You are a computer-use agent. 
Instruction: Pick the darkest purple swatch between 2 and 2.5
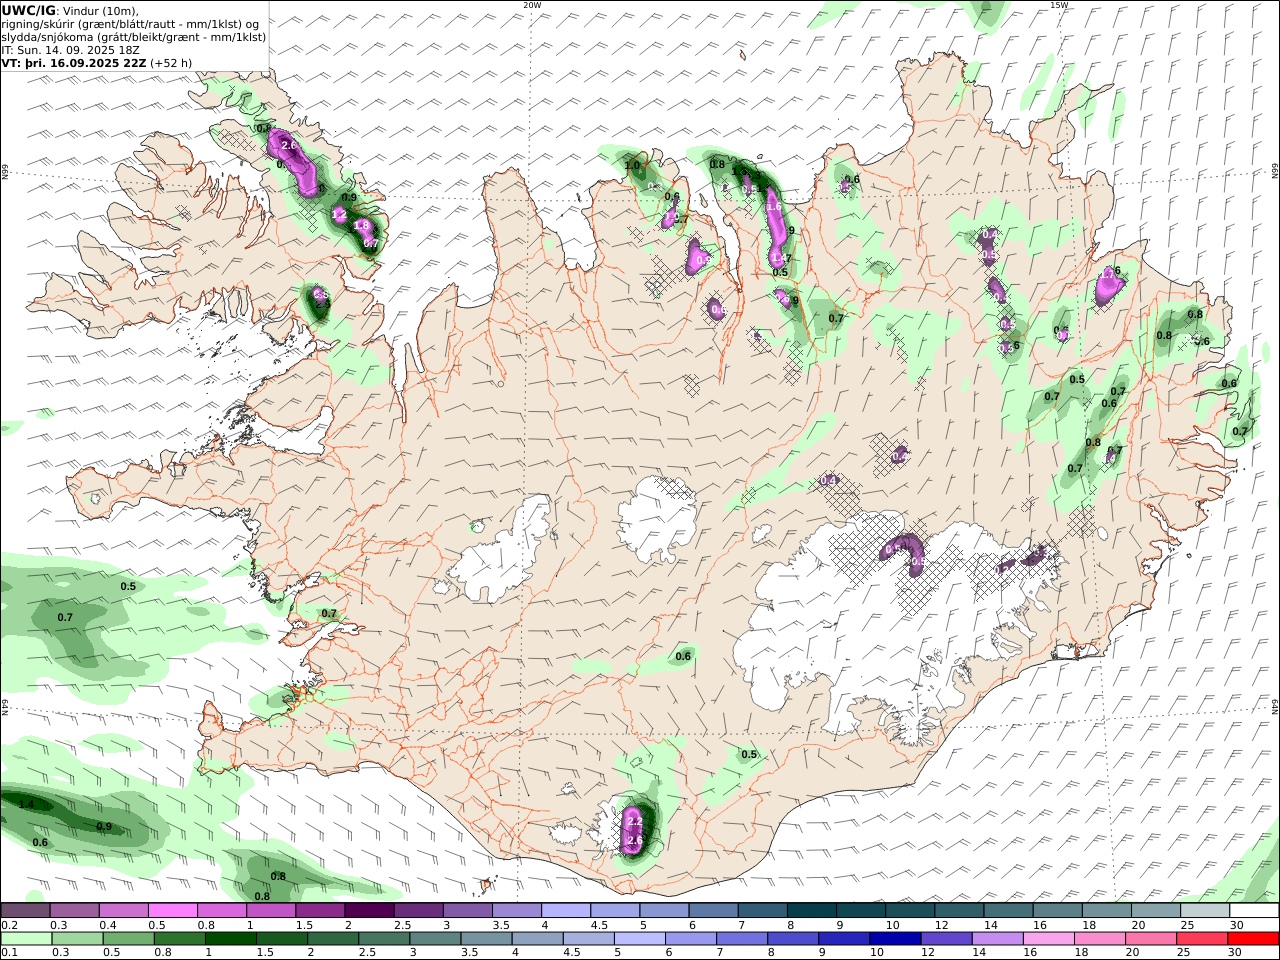[368, 910]
